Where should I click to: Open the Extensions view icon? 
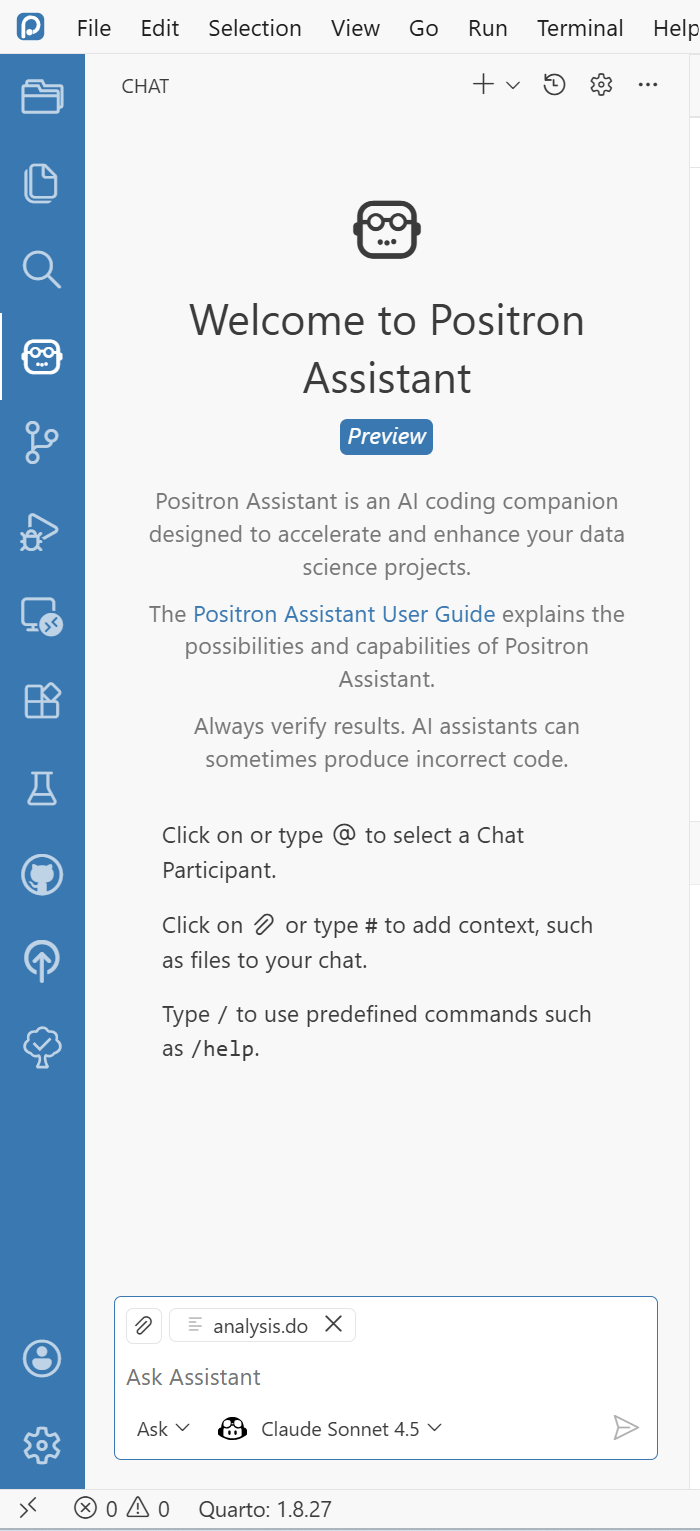click(42, 701)
